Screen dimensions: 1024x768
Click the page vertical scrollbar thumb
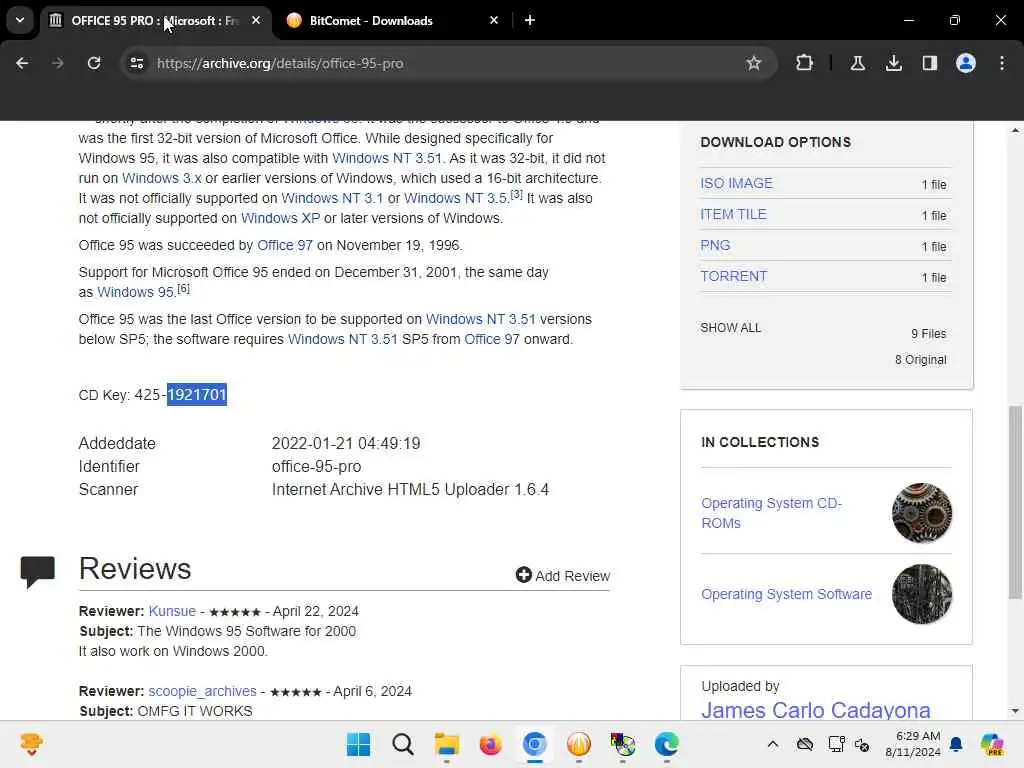coord(1015,502)
